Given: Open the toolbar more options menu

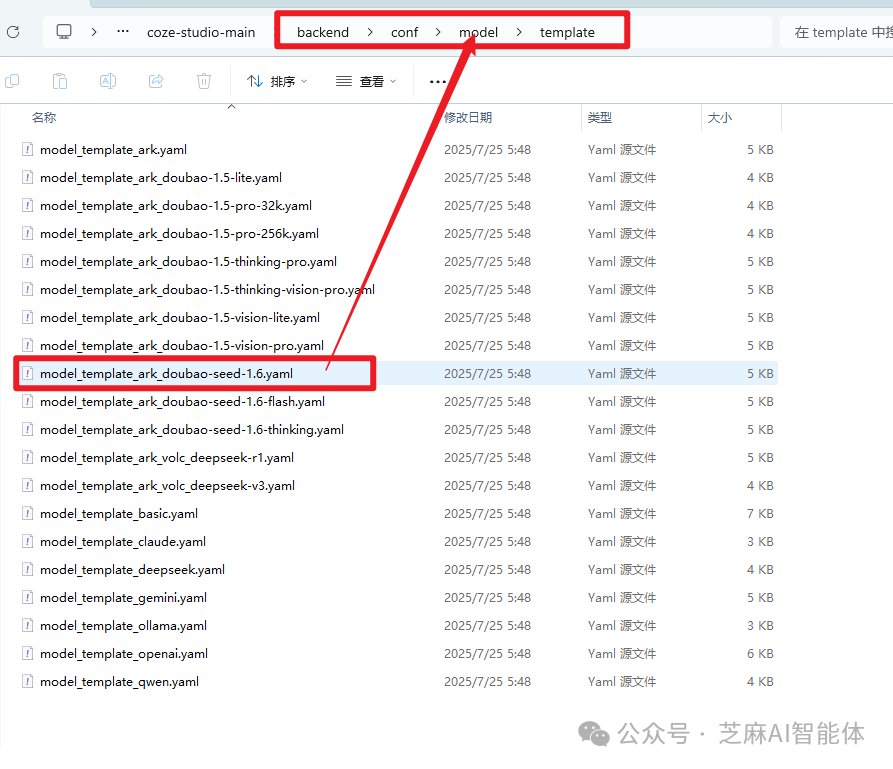Looking at the screenshot, I should tap(437, 82).
